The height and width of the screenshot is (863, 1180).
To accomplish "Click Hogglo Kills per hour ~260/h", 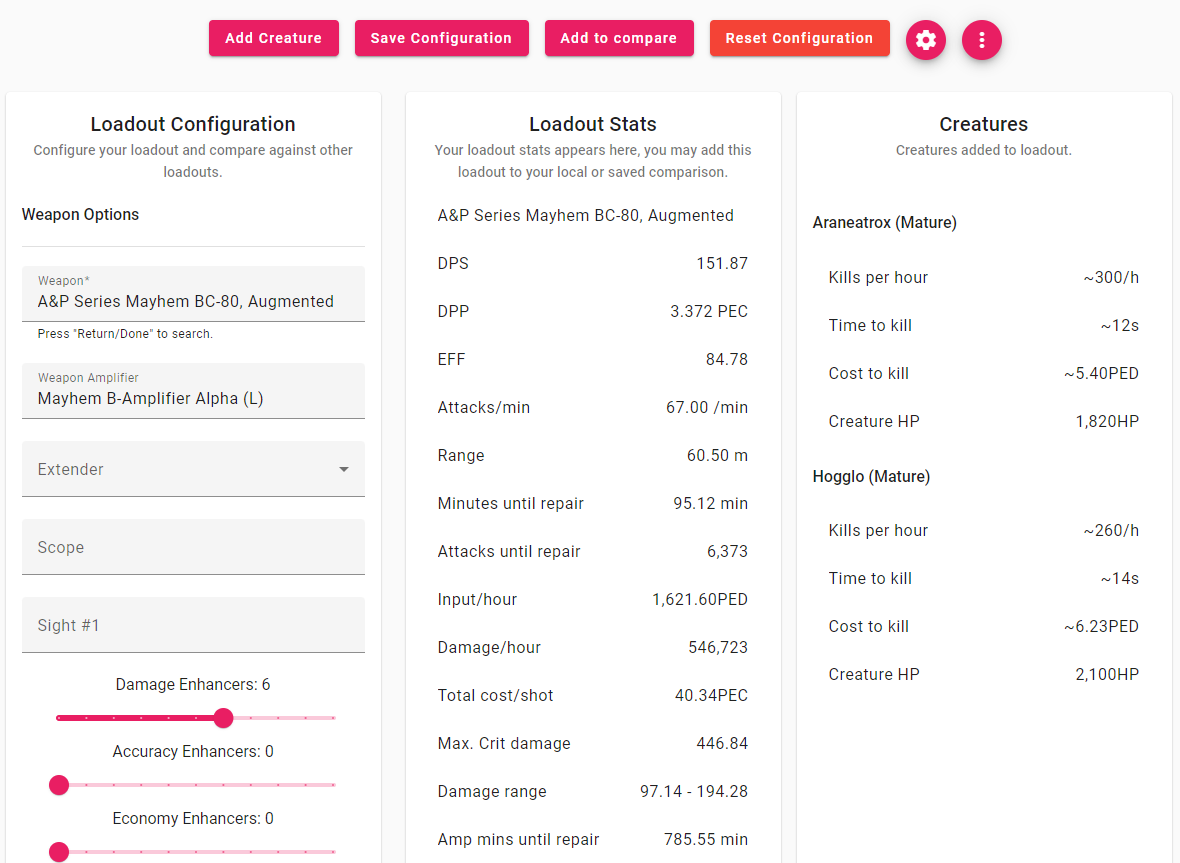I will 1111,530.
